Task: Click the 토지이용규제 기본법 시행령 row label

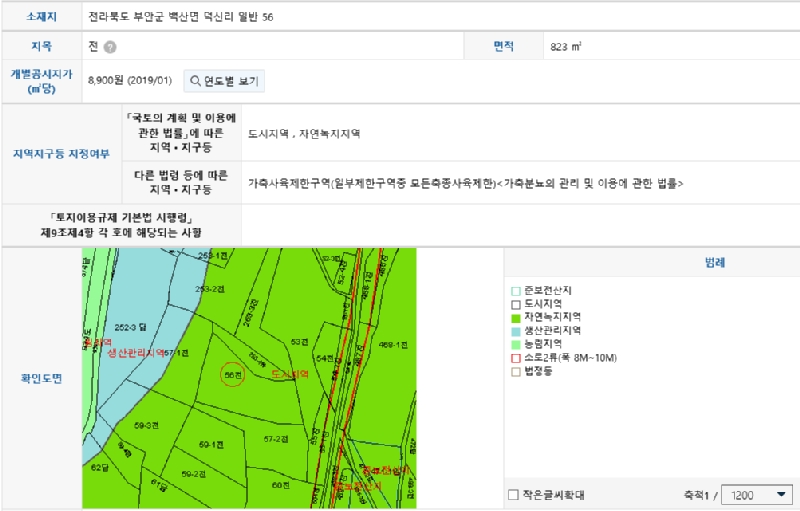Action: click(121, 225)
